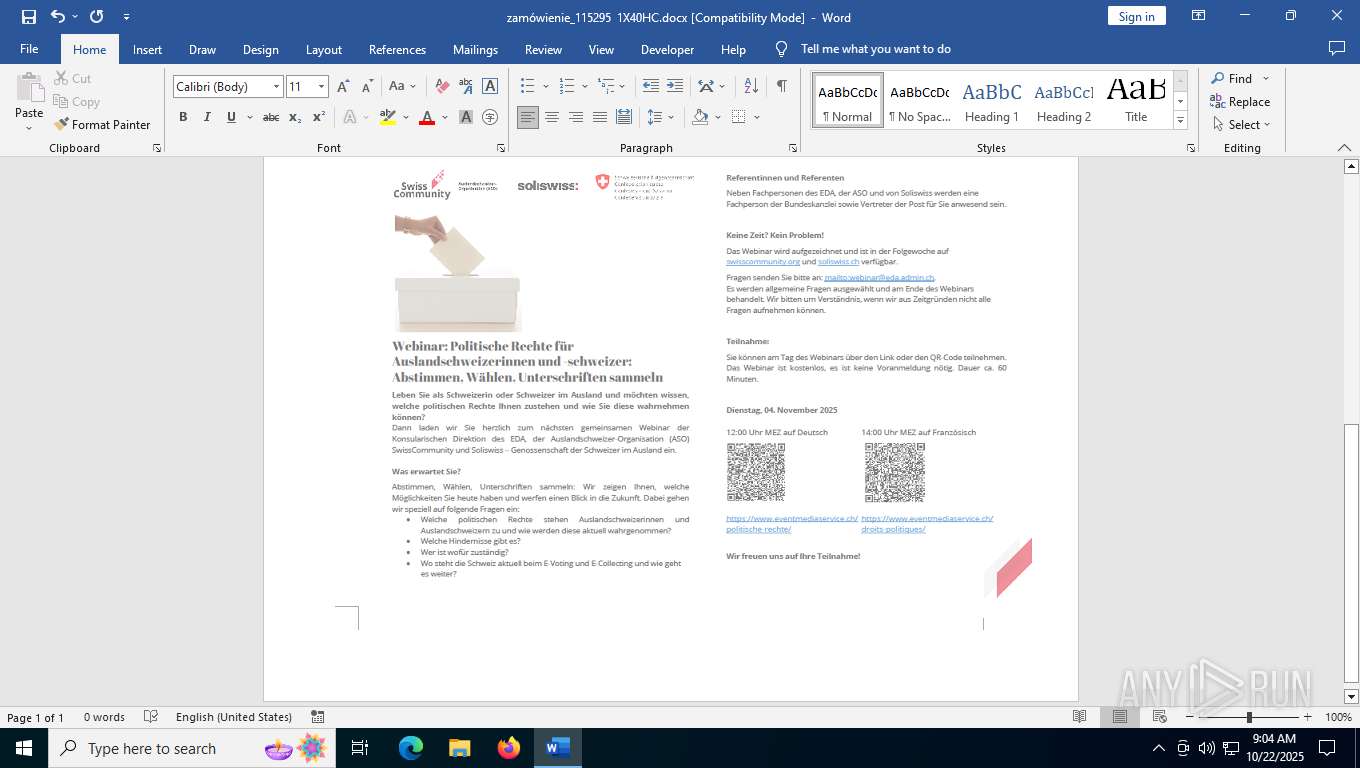
Task: Increase font size with Grow Font
Action: [x=343, y=87]
